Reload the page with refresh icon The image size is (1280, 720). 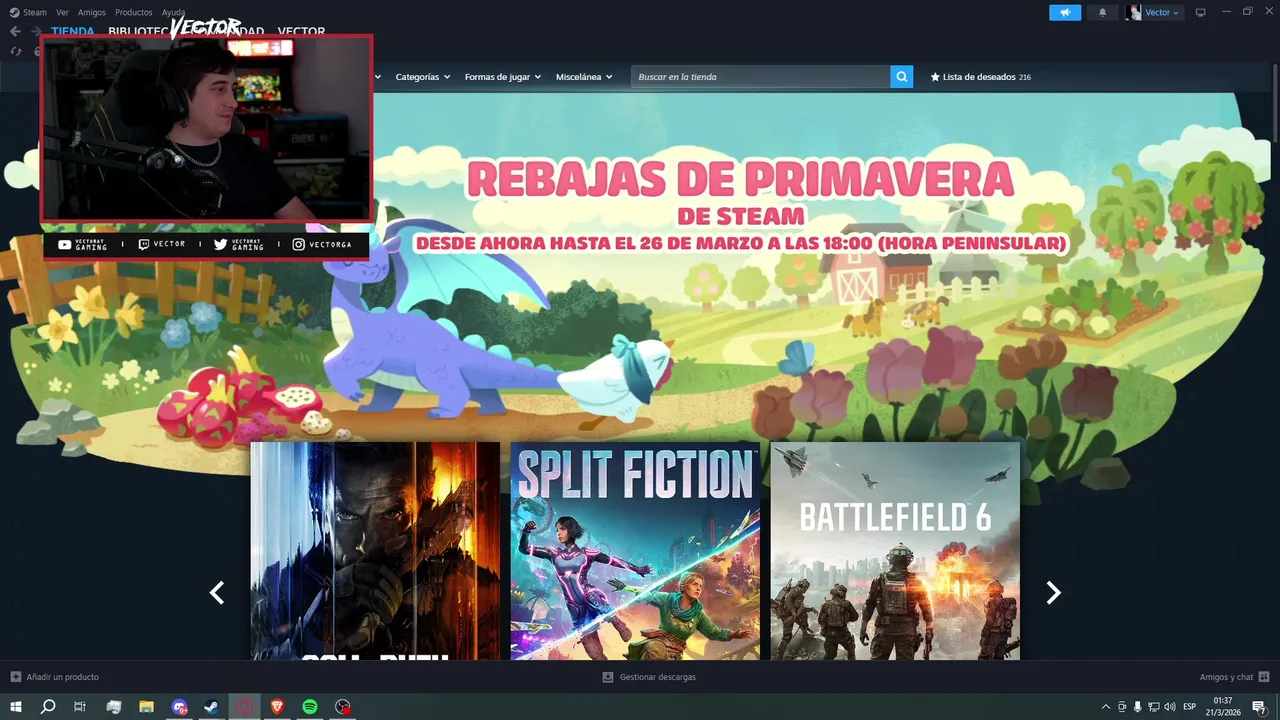pyautogui.click(x=16, y=51)
